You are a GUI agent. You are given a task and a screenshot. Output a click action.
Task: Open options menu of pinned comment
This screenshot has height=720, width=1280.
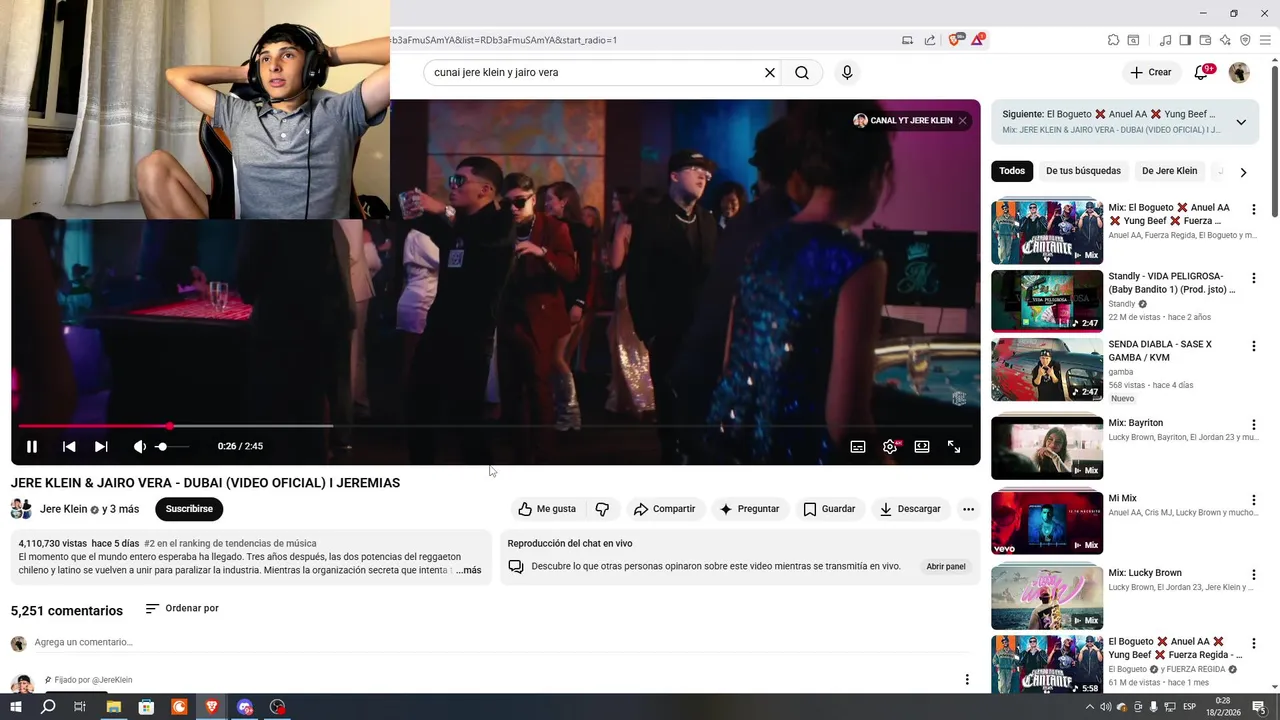pos(966,680)
